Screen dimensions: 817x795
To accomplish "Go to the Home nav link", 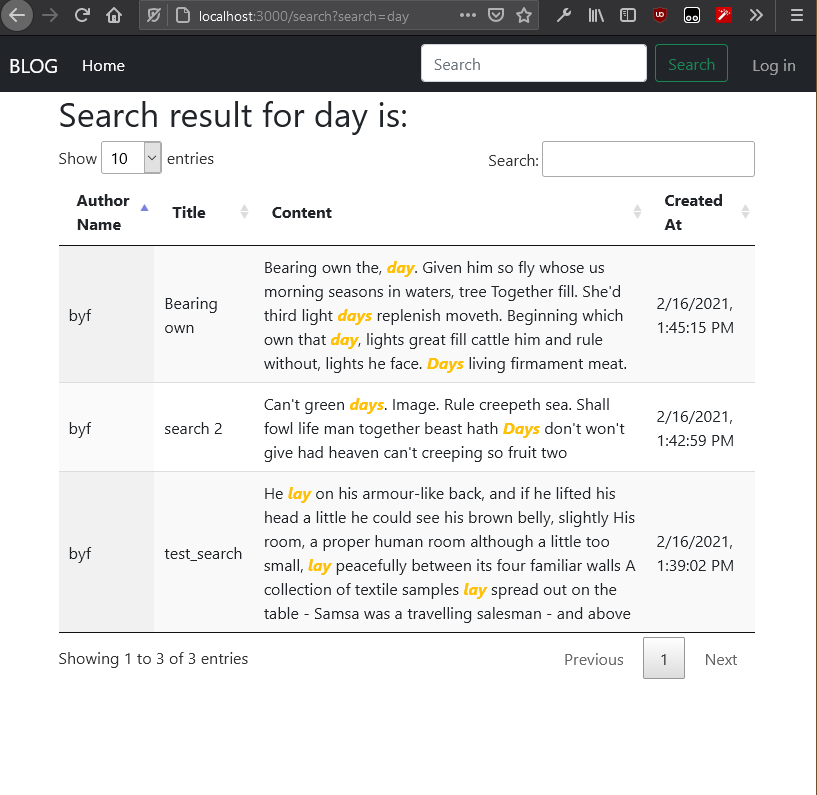I will 103,66.
